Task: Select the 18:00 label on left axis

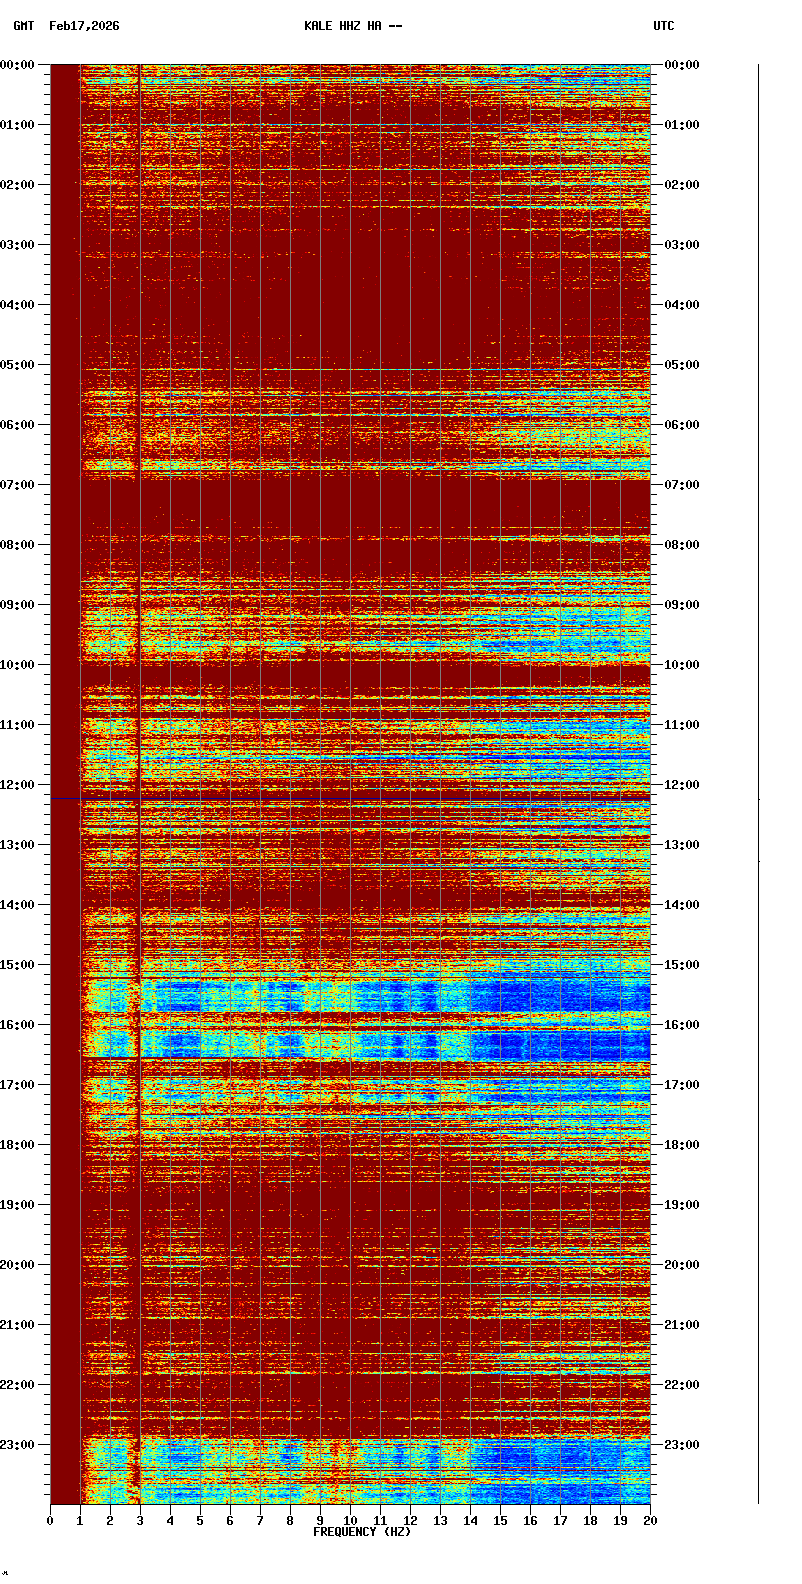Action: [x=18, y=1145]
